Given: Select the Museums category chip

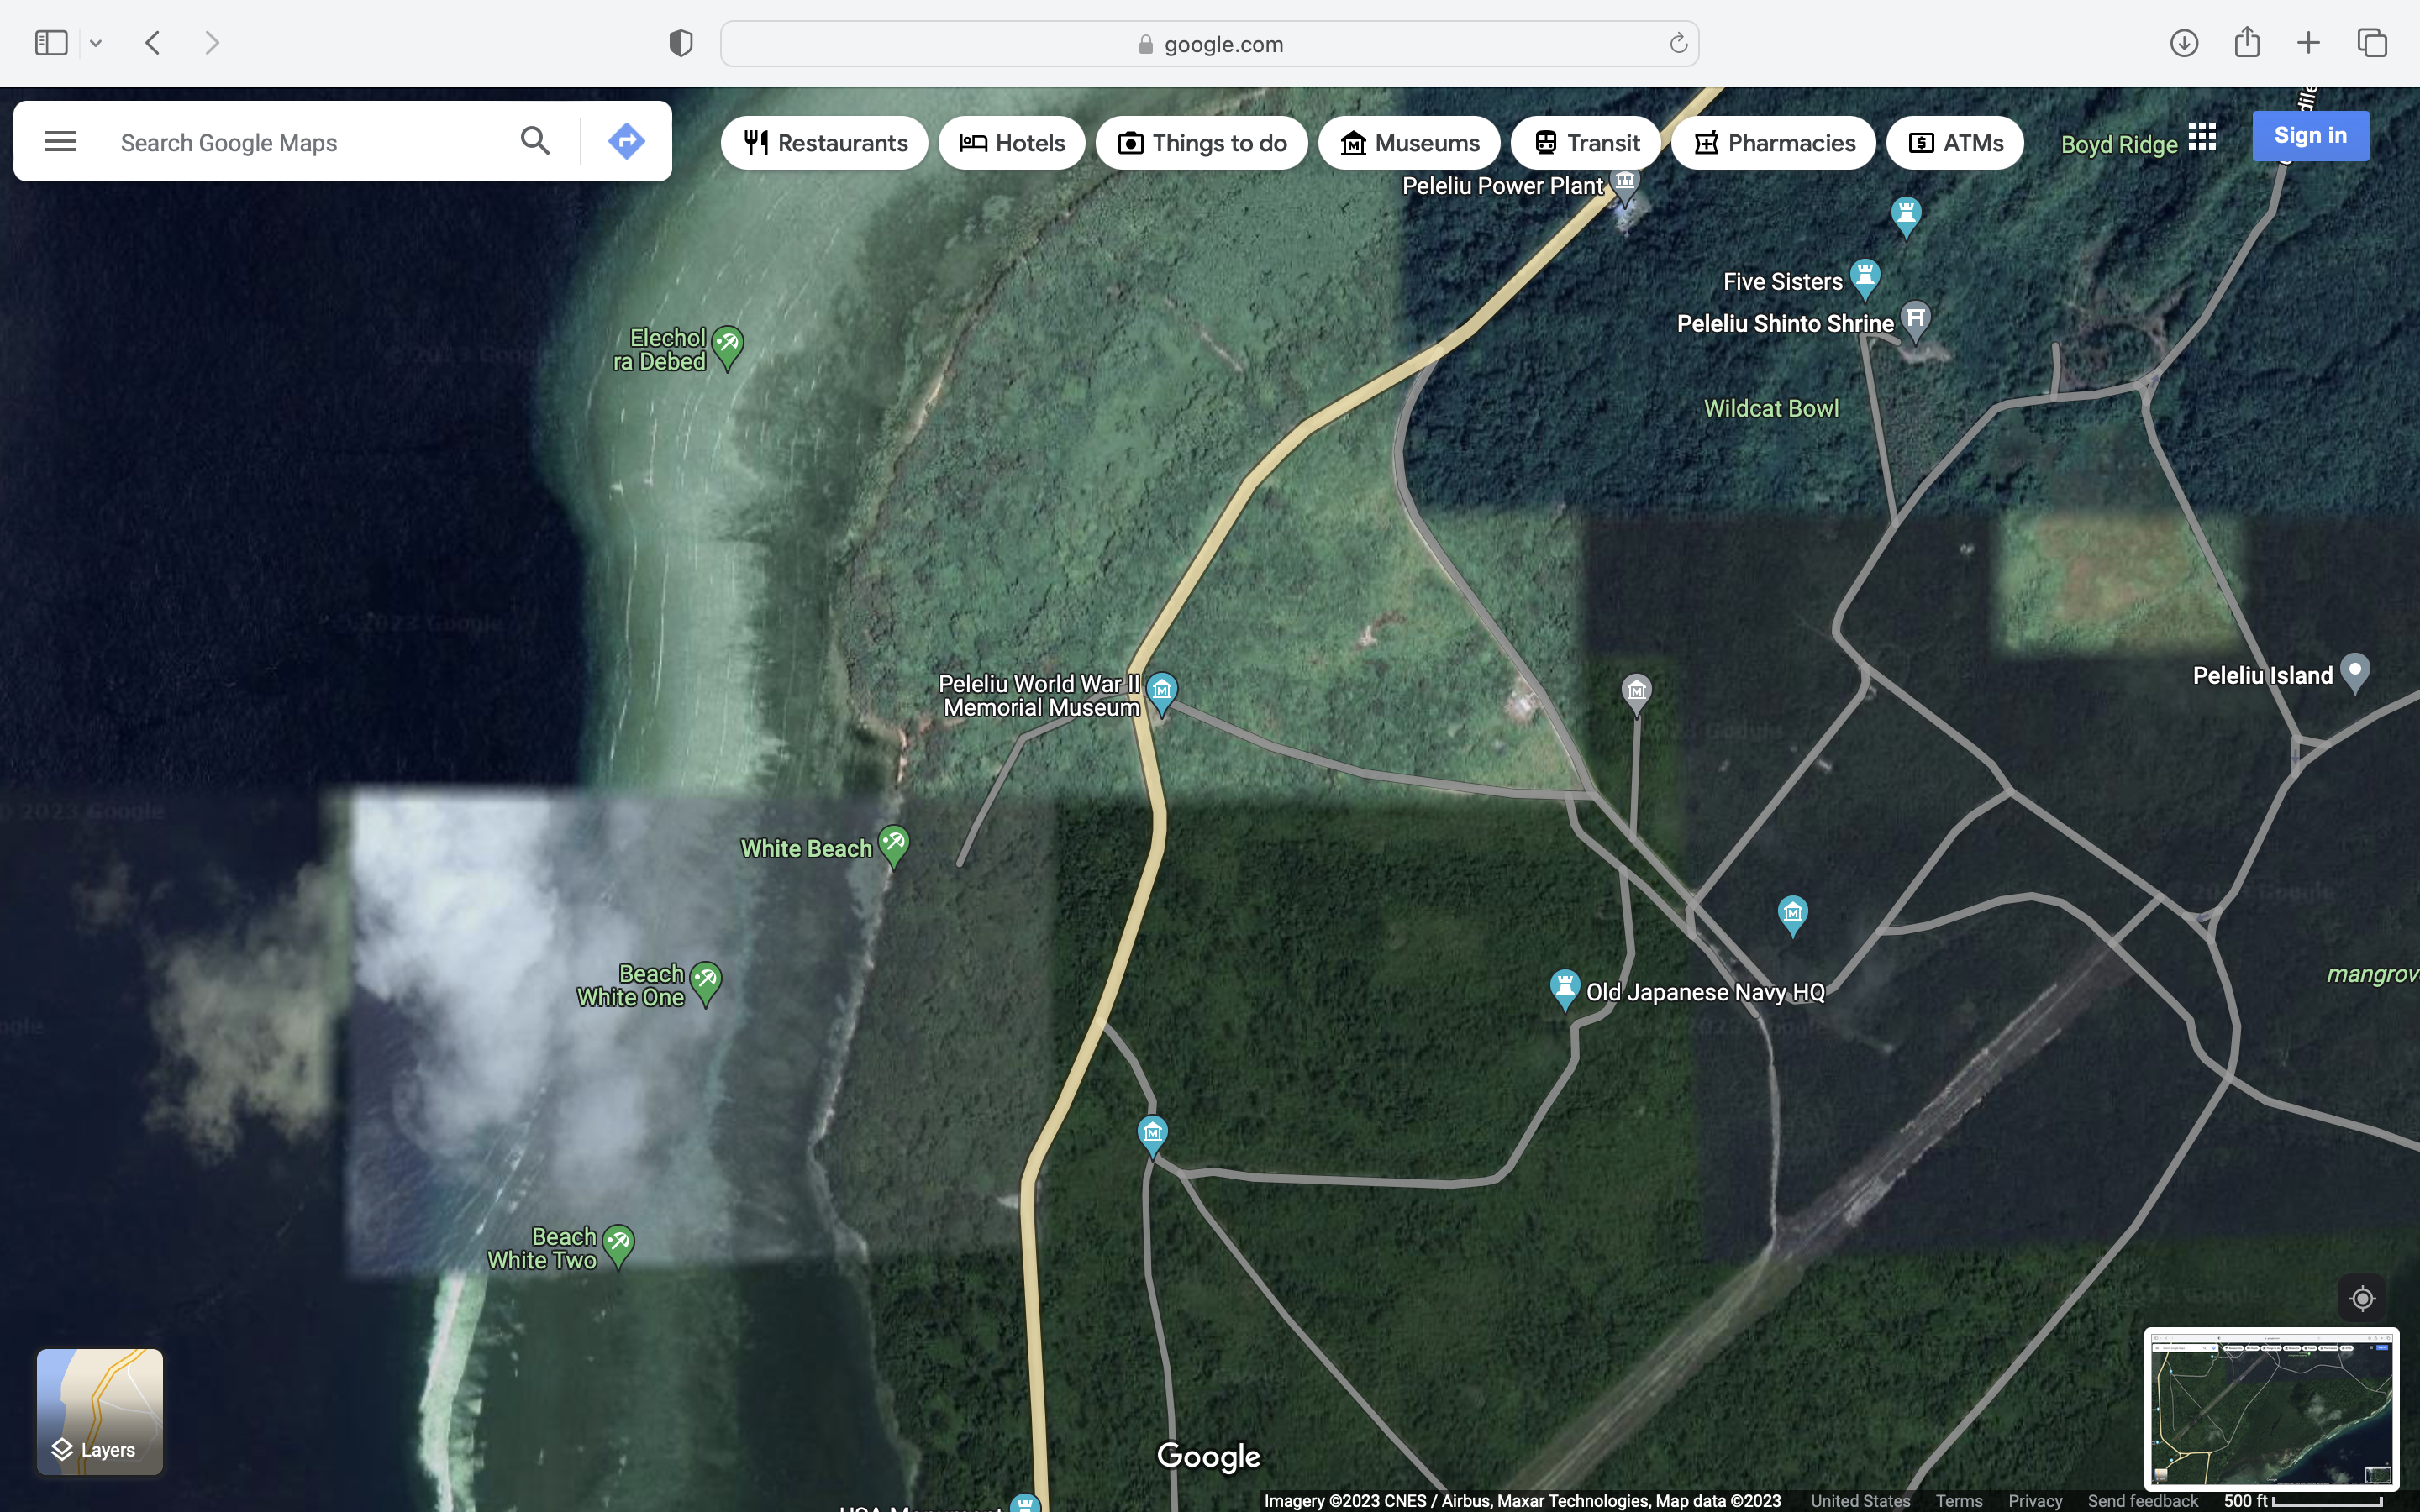Looking at the screenshot, I should 1409,143.
